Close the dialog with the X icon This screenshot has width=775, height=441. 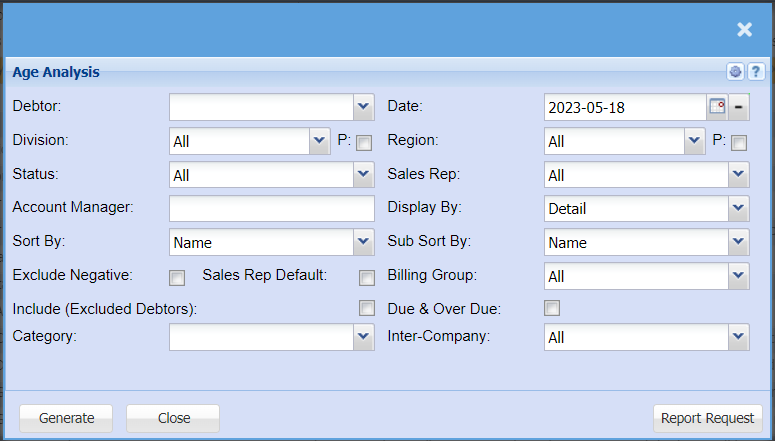pyautogui.click(x=744, y=30)
